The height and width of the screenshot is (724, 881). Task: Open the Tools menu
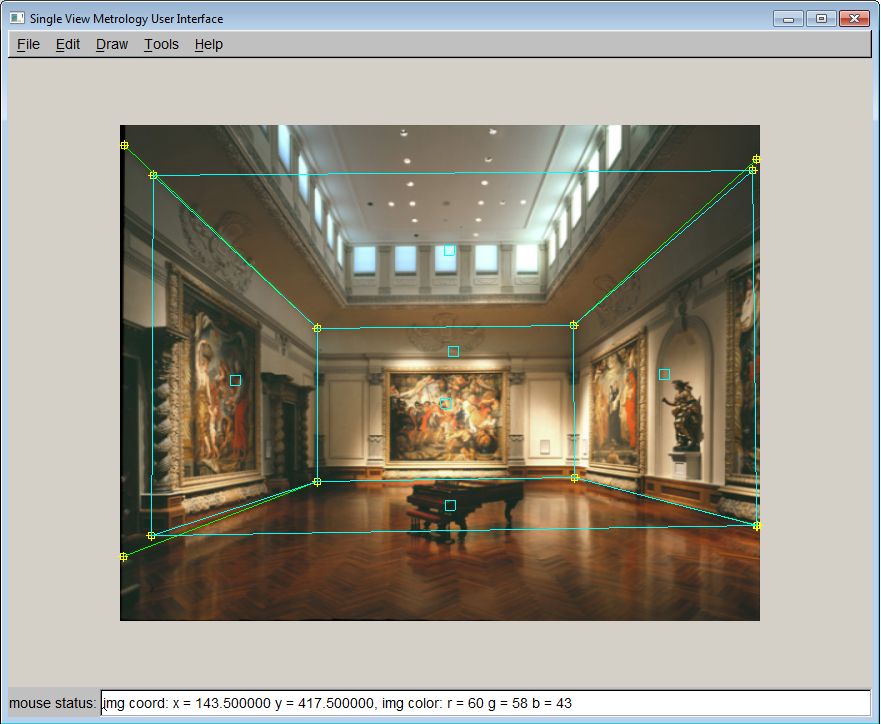(161, 44)
